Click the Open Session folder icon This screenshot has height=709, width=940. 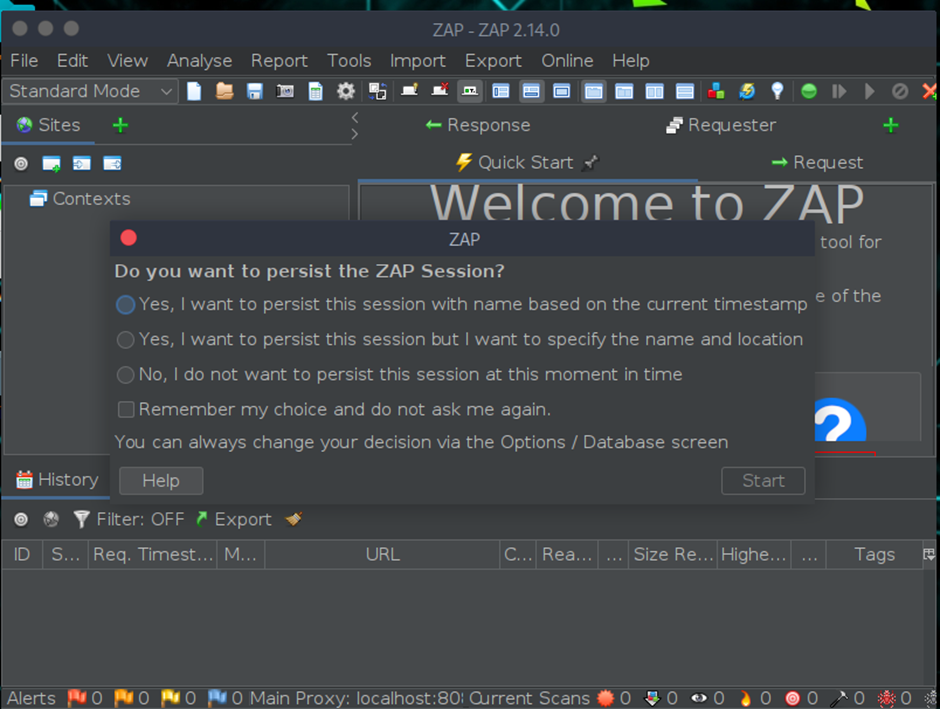[224, 91]
